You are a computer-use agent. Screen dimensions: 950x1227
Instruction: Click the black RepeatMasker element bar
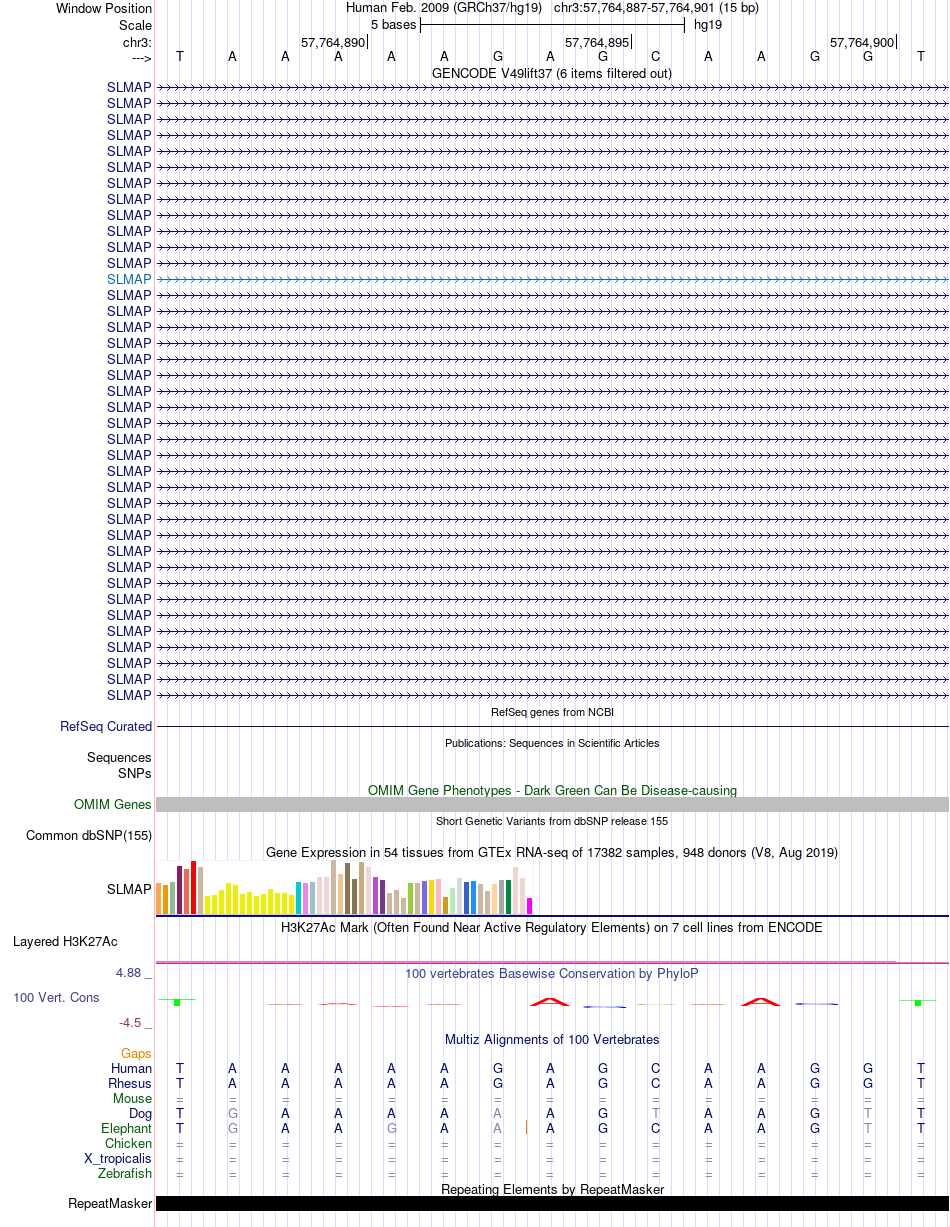pos(552,1204)
